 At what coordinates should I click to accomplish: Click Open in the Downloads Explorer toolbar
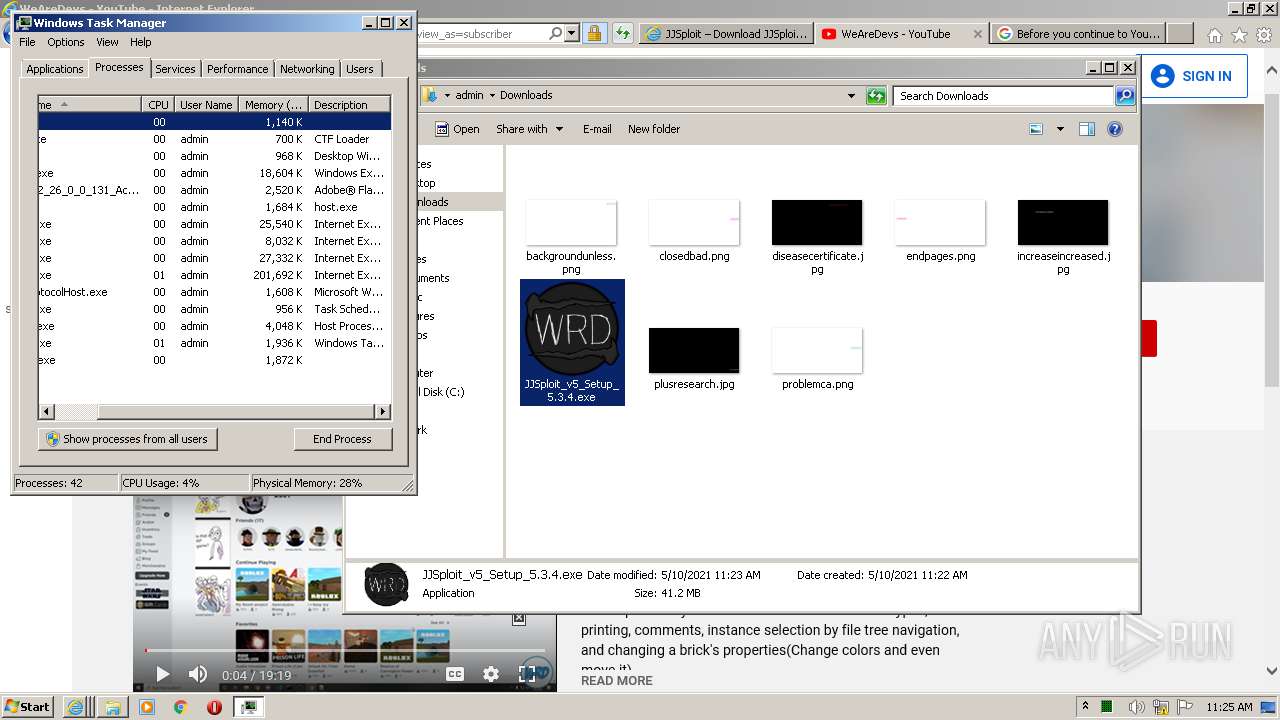[458, 129]
